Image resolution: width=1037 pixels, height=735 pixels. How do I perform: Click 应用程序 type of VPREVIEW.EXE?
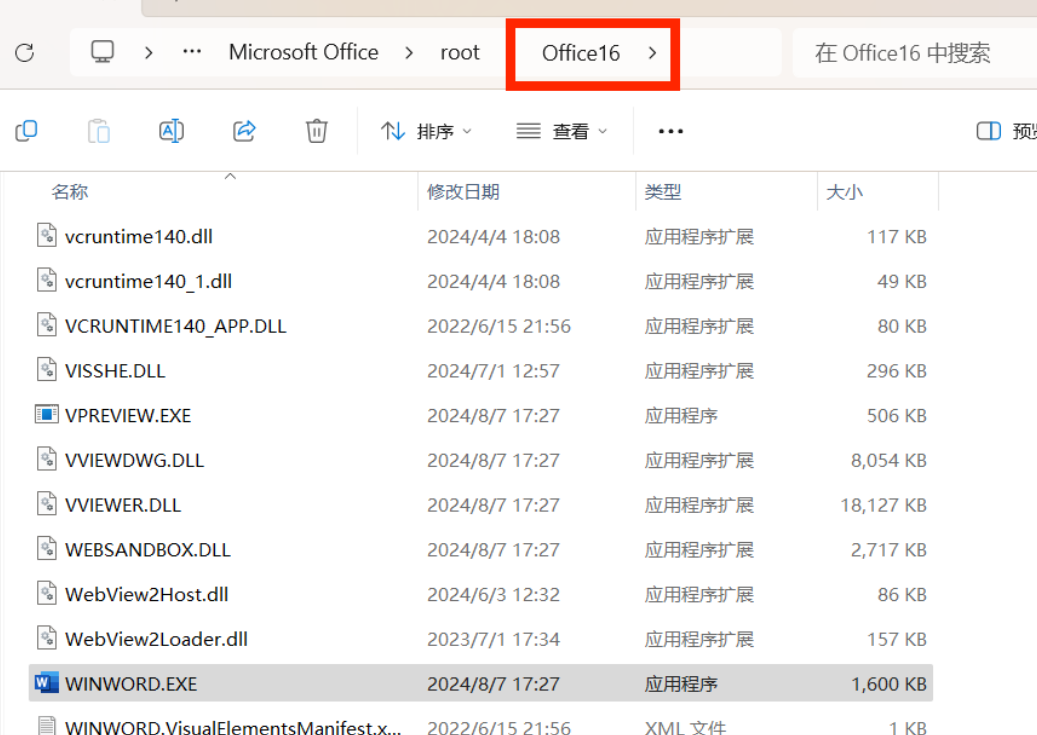click(x=681, y=416)
